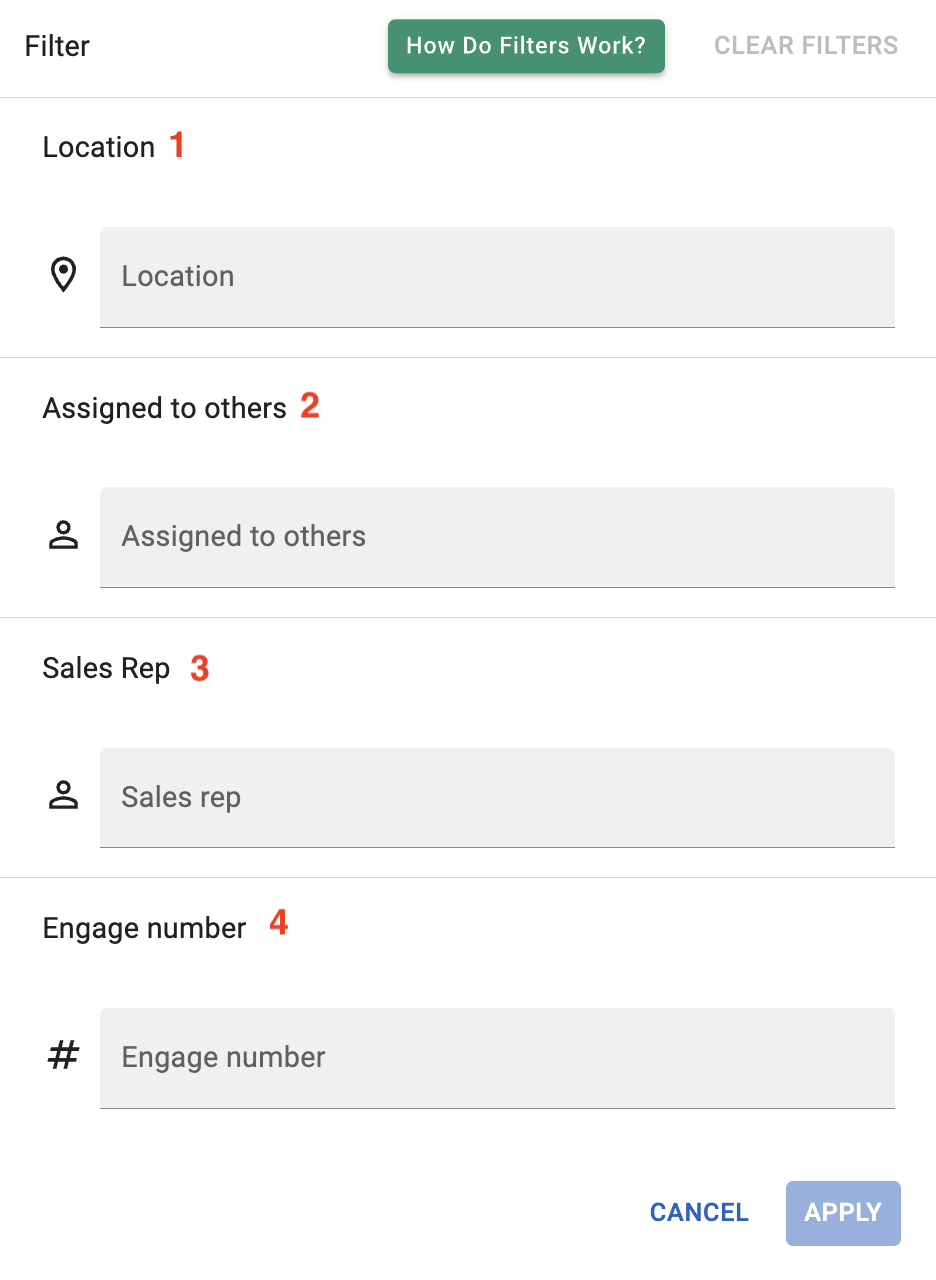936x1280 pixels.
Task: Click the Filter dialog title
Action: tap(56, 46)
